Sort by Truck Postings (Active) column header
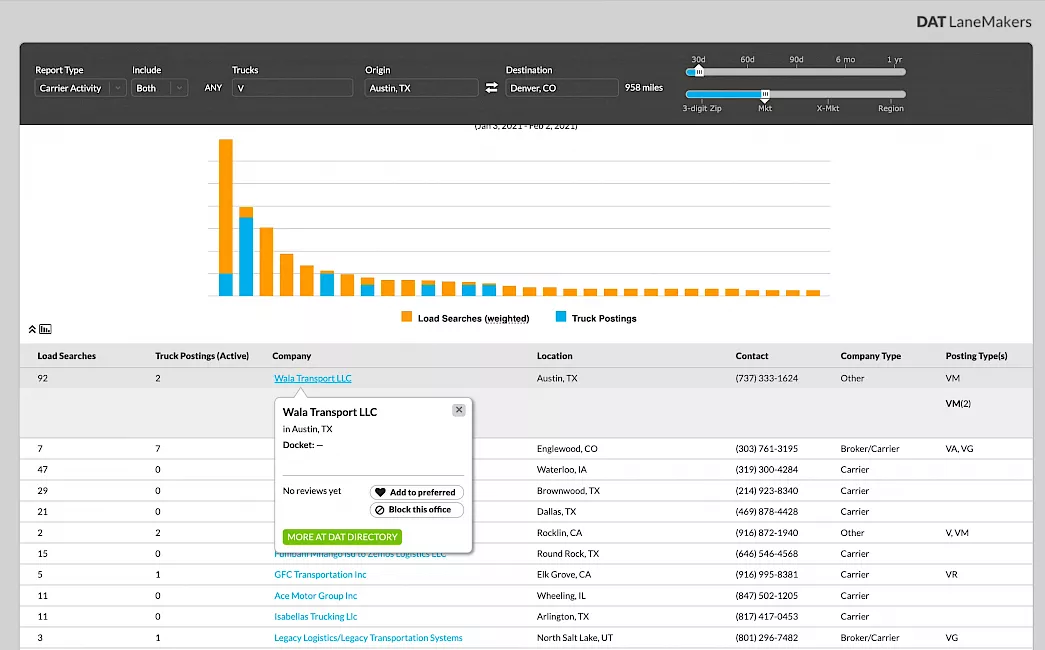Screen dimensions: 1045x650 [202, 356]
